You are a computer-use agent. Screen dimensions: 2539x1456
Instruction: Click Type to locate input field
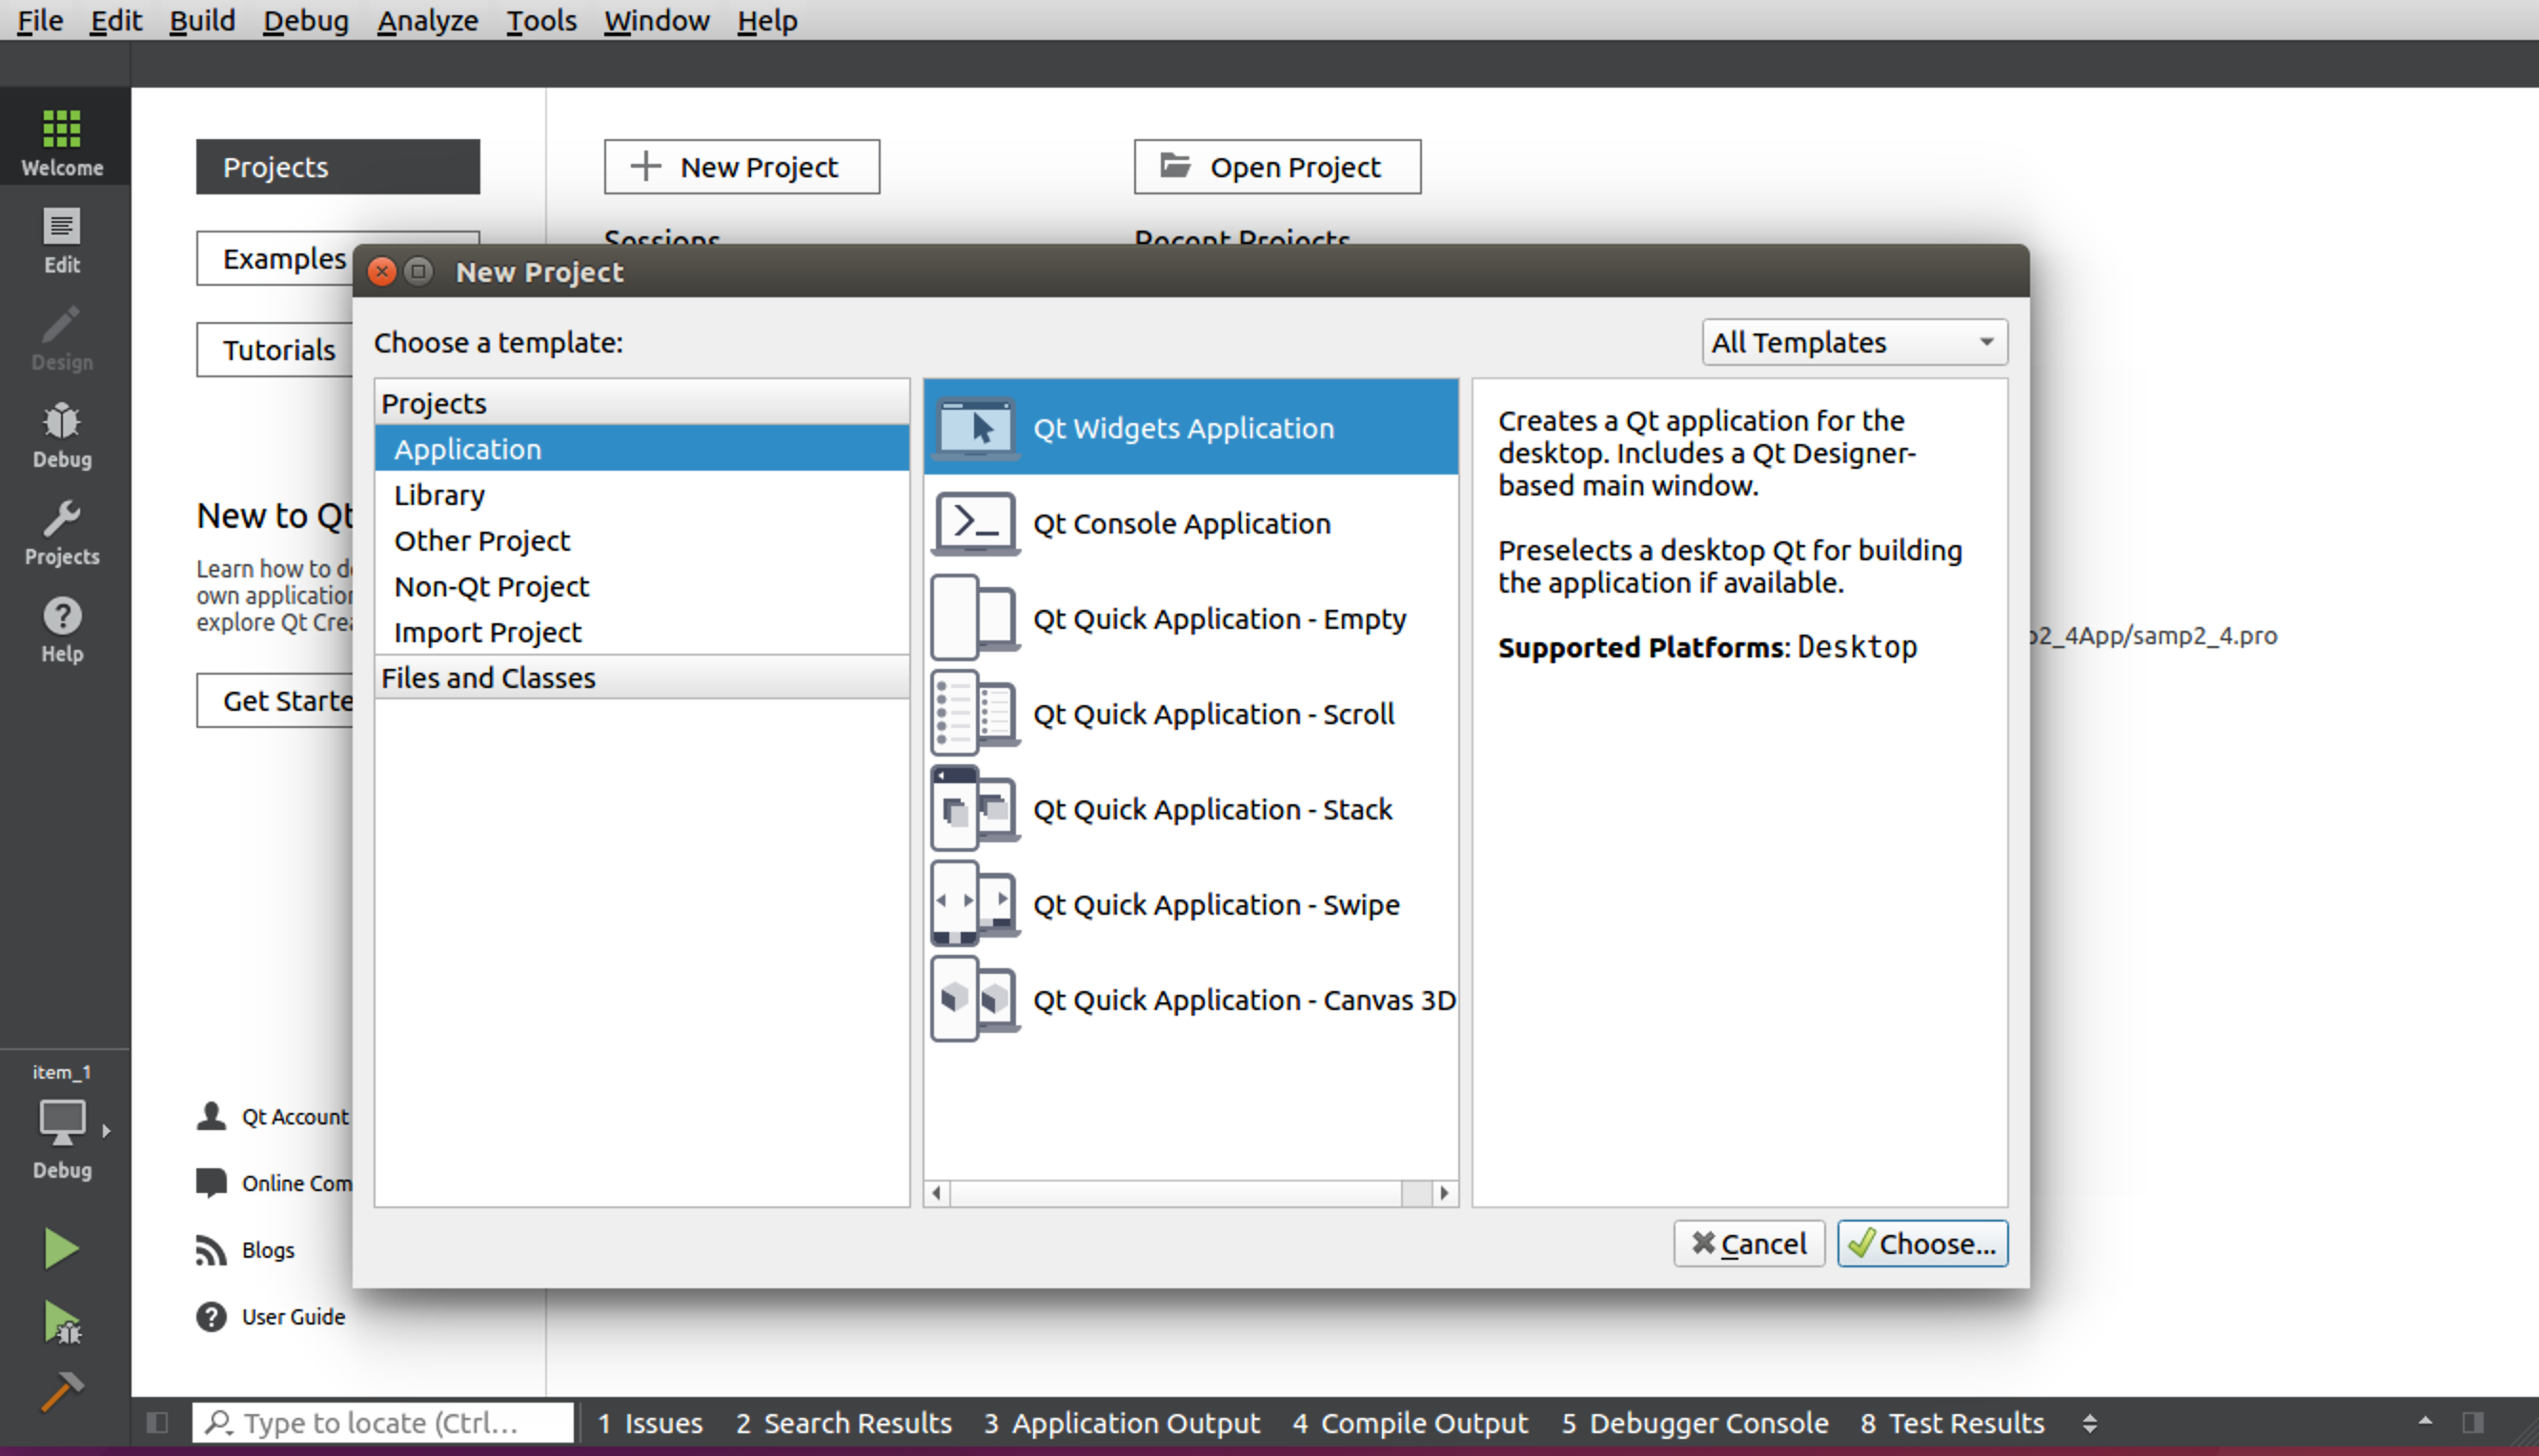tap(384, 1423)
